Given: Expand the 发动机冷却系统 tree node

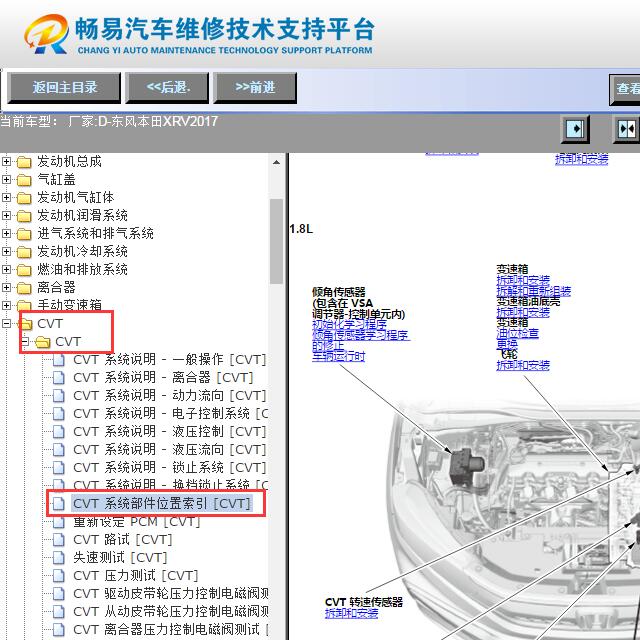Looking at the screenshot, I should 6,251.
